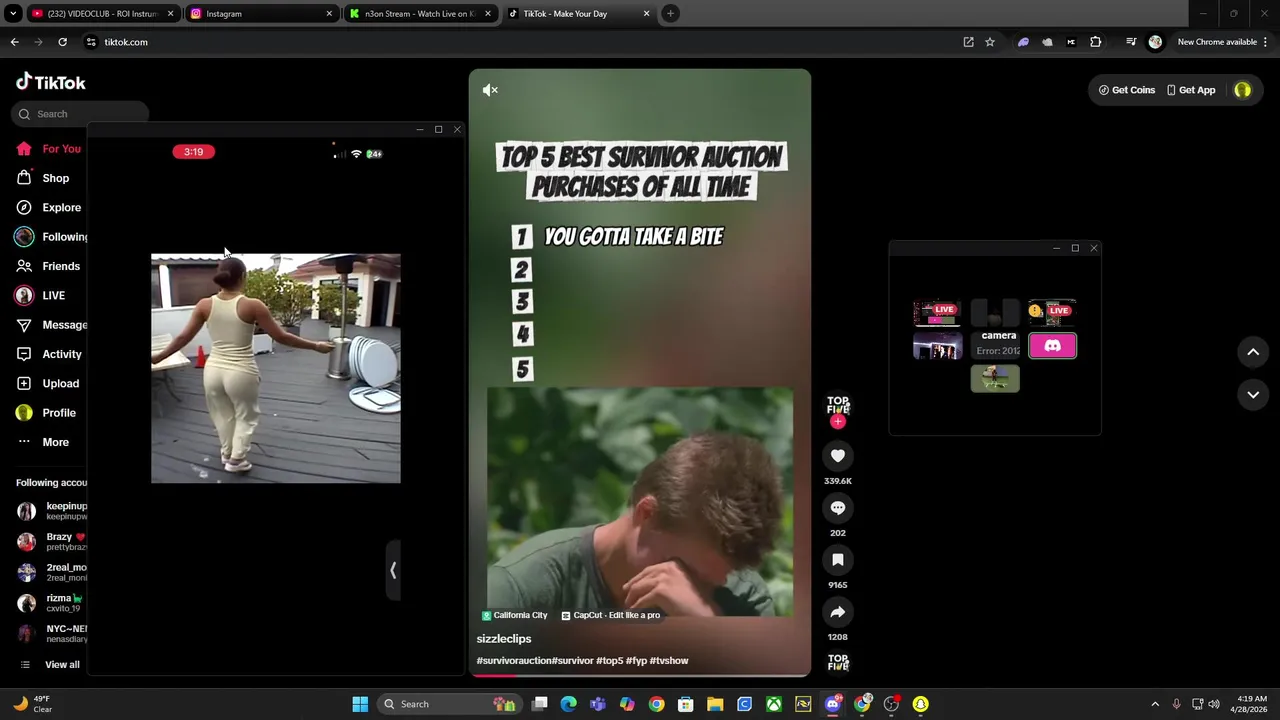Open the profile avatar menu top right
The width and height of the screenshot is (1280, 720).
[x=1242, y=90]
